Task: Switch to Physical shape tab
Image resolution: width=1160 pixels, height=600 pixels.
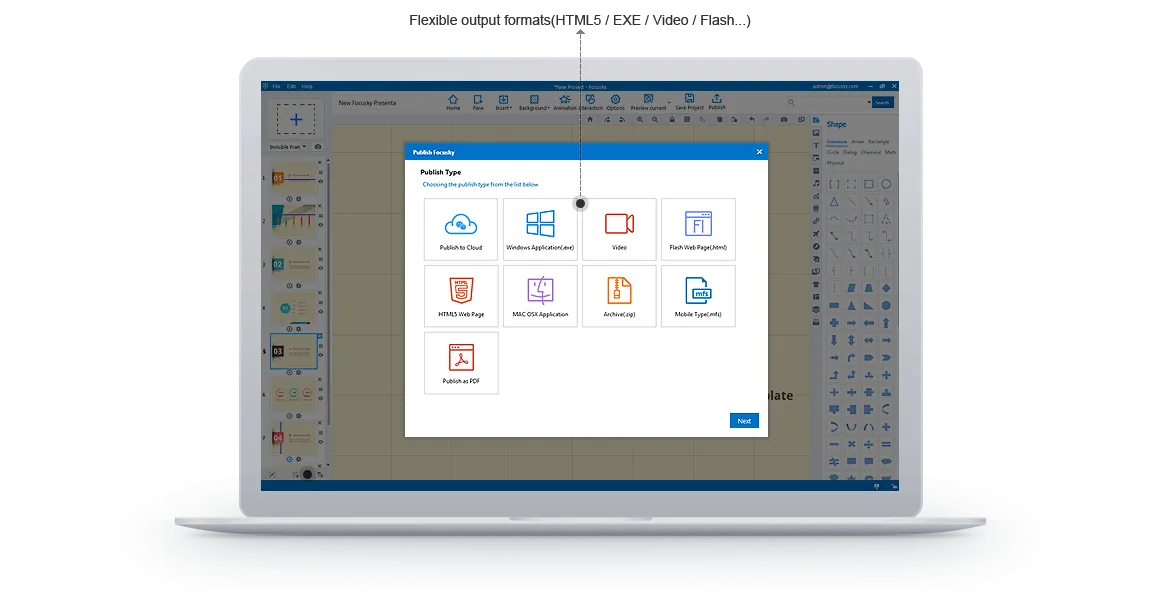Action: tap(835, 163)
